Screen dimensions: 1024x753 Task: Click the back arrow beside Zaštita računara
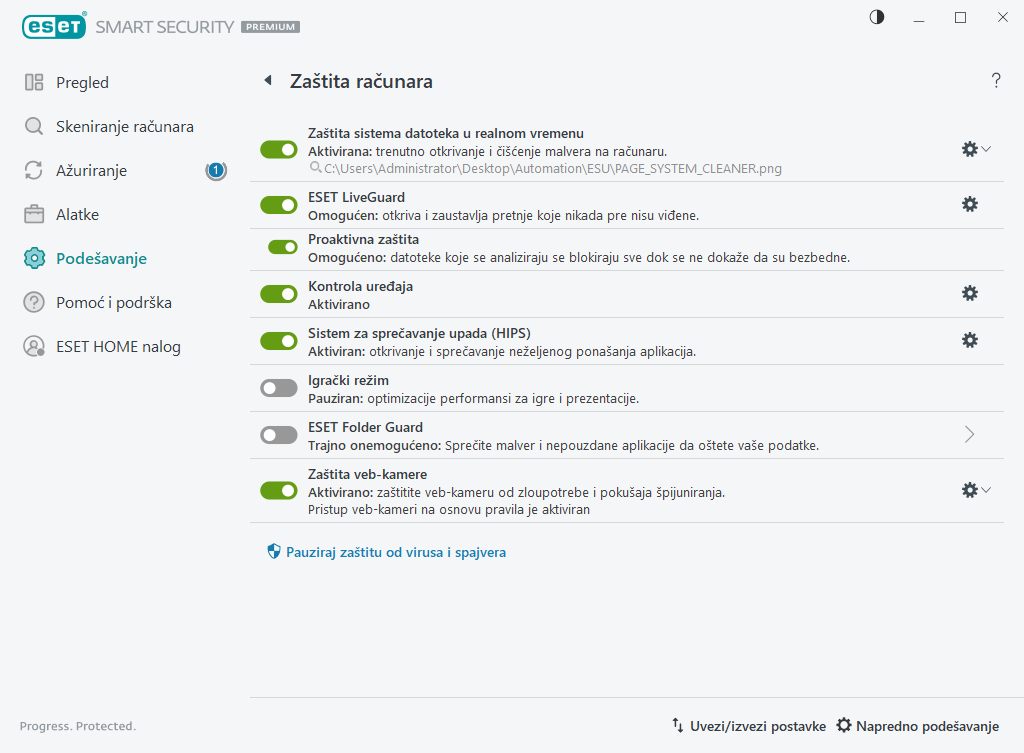coord(267,81)
